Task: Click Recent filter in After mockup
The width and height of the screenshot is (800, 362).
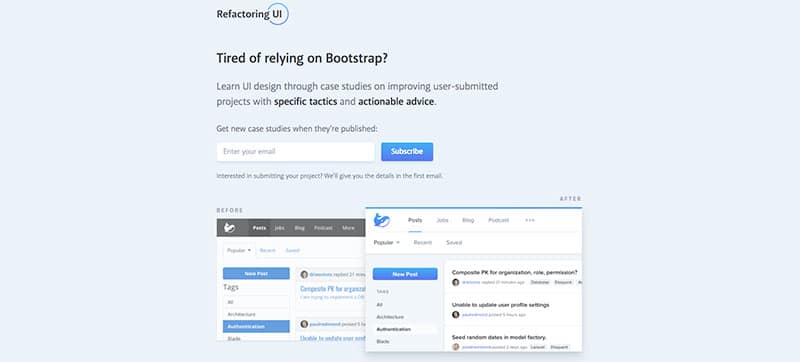Action: (x=422, y=243)
